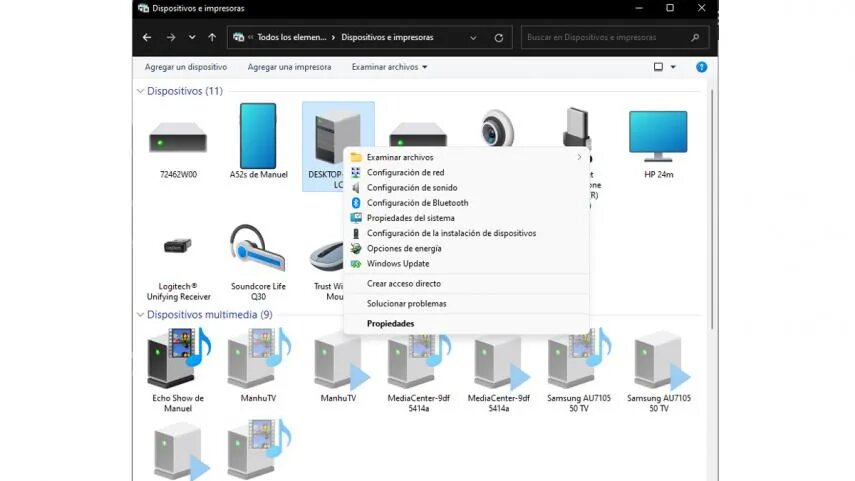Image resolution: width=855 pixels, height=481 pixels.
Task: Select Samsung AU7105 50 TV icon with music note
Action: click(579, 358)
